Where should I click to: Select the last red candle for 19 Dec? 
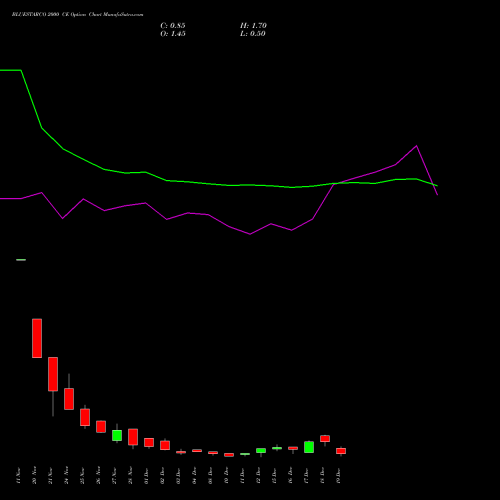click(x=341, y=451)
